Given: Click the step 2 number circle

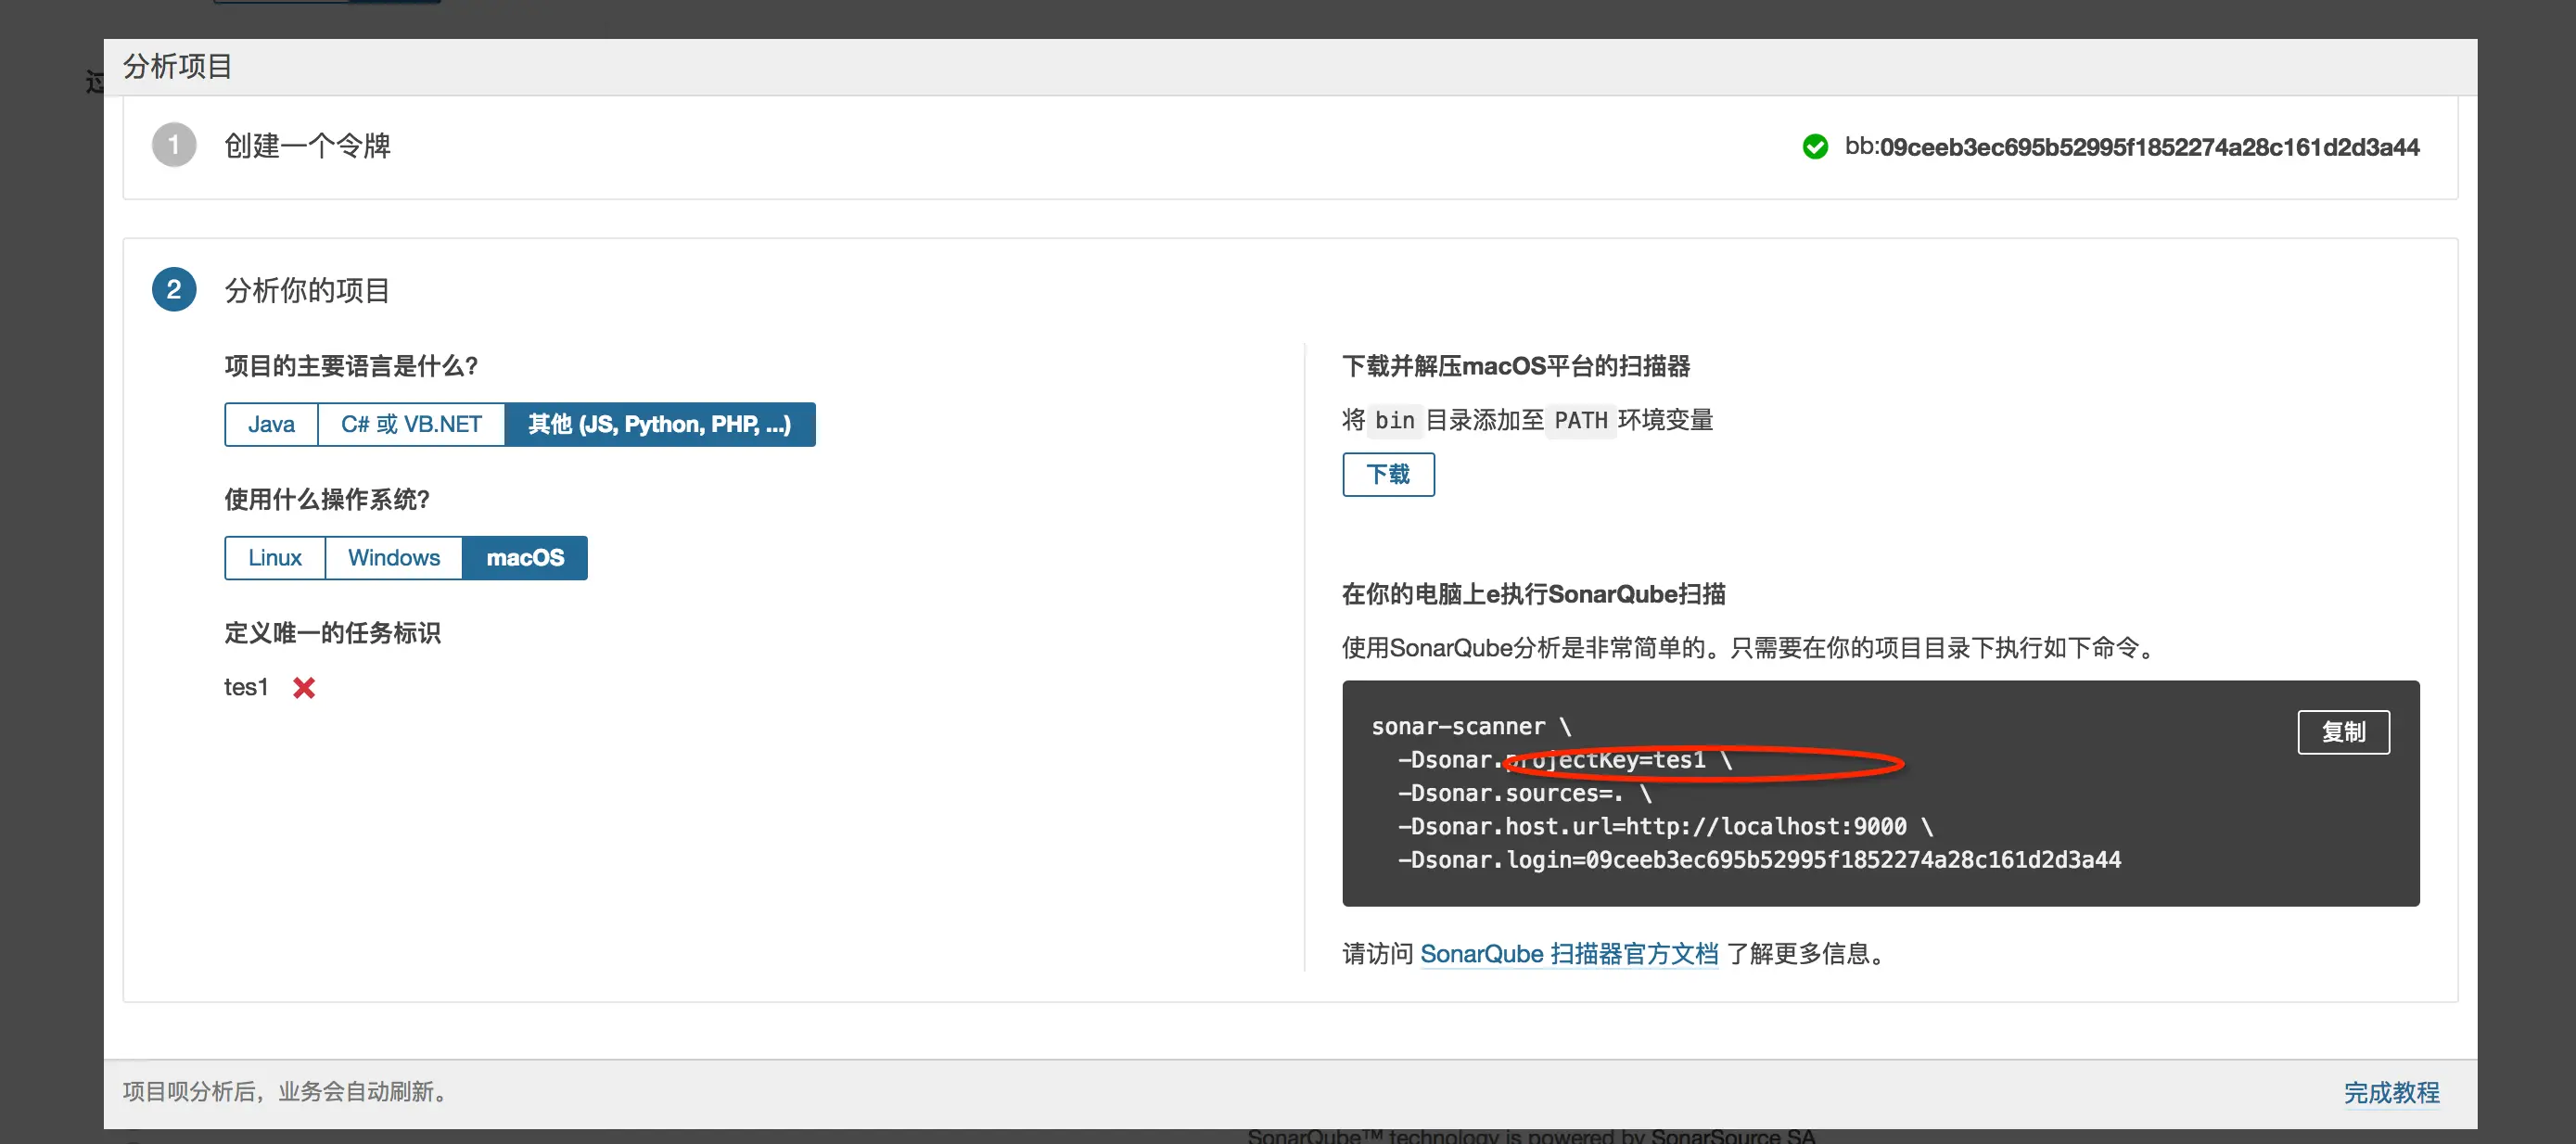Looking at the screenshot, I should coord(173,290).
